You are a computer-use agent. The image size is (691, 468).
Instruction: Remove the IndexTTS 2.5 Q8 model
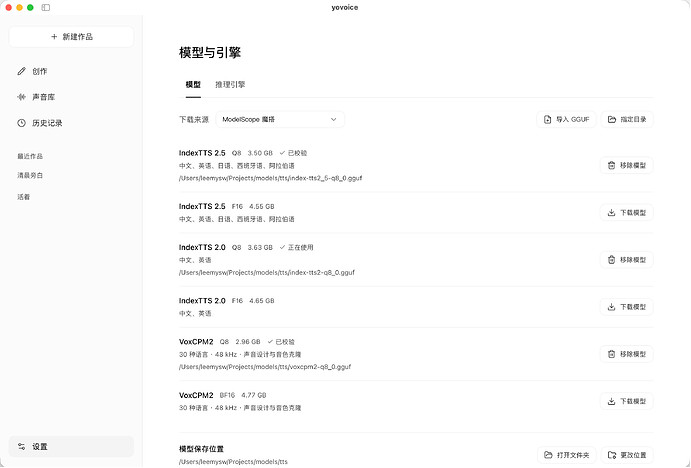(x=627, y=166)
